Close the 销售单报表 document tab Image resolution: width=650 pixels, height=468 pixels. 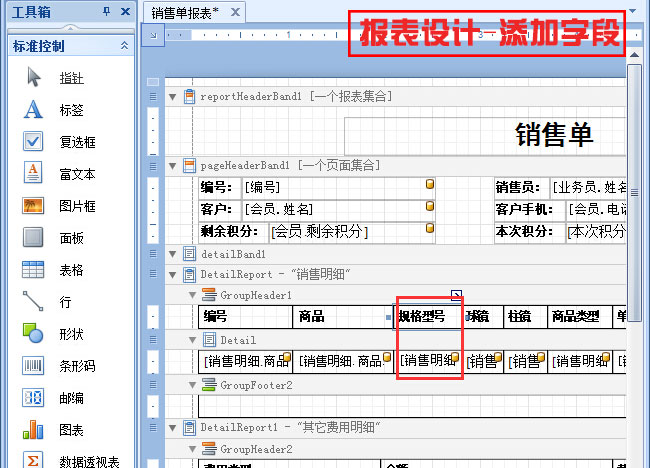(x=234, y=12)
